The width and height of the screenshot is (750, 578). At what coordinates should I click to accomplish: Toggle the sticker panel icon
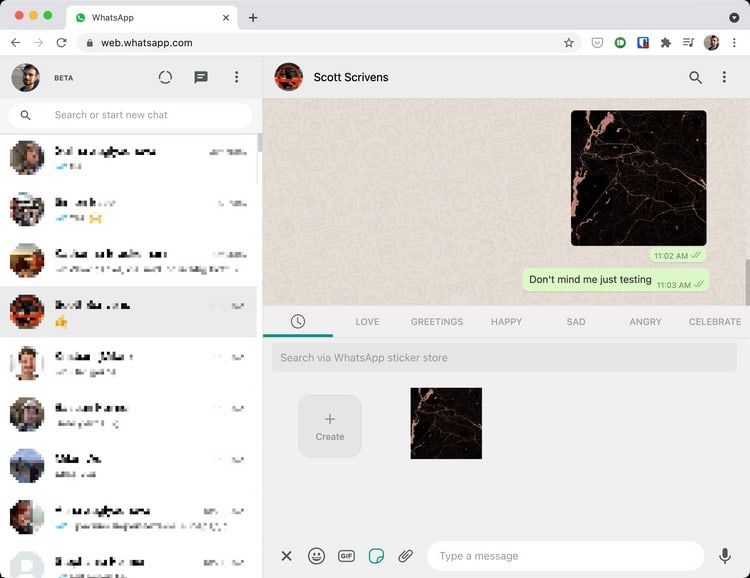tap(376, 556)
